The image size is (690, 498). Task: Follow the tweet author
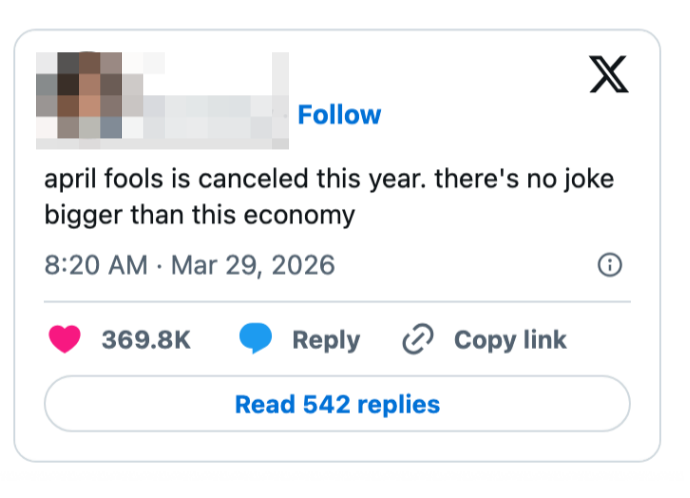339,115
